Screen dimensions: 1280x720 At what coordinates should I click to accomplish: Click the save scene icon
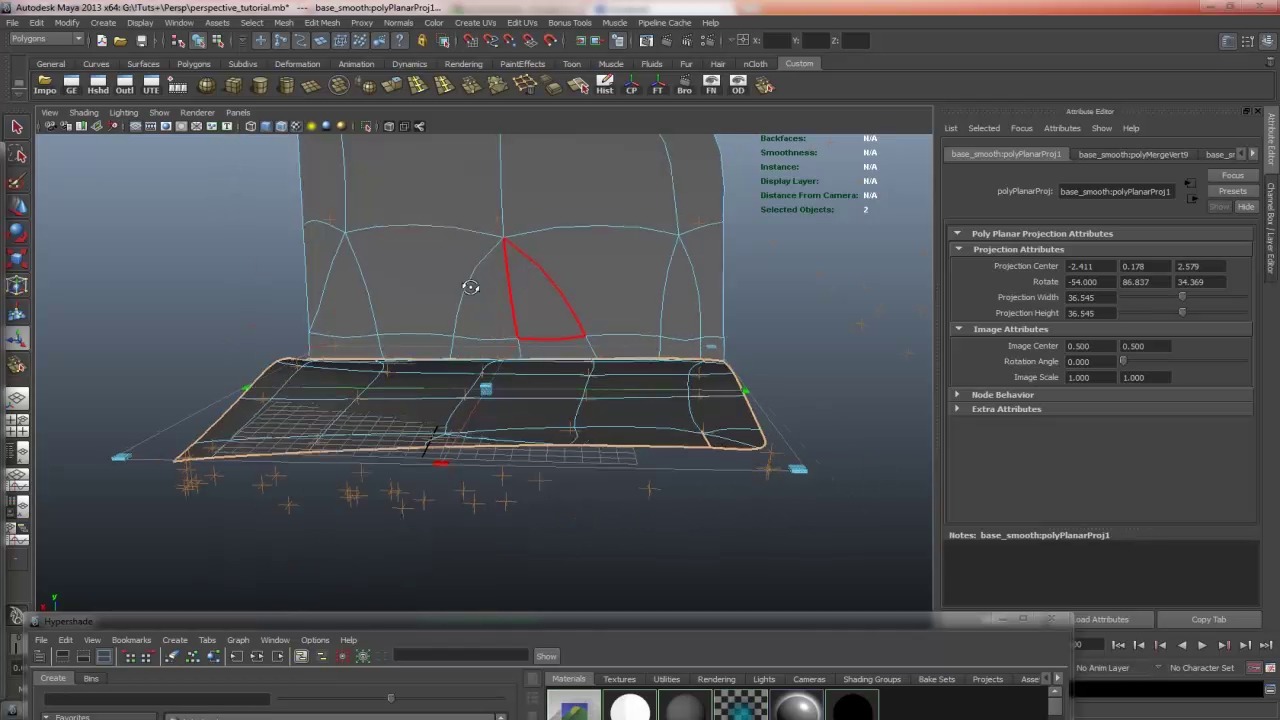(x=141, y=41)
